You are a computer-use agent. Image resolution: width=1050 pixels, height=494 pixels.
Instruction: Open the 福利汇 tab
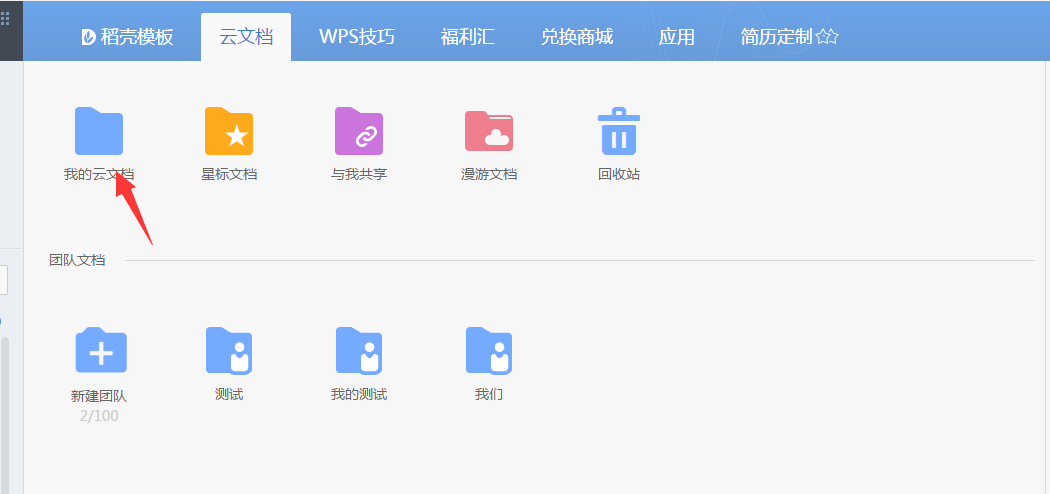(x=468, y=37)
